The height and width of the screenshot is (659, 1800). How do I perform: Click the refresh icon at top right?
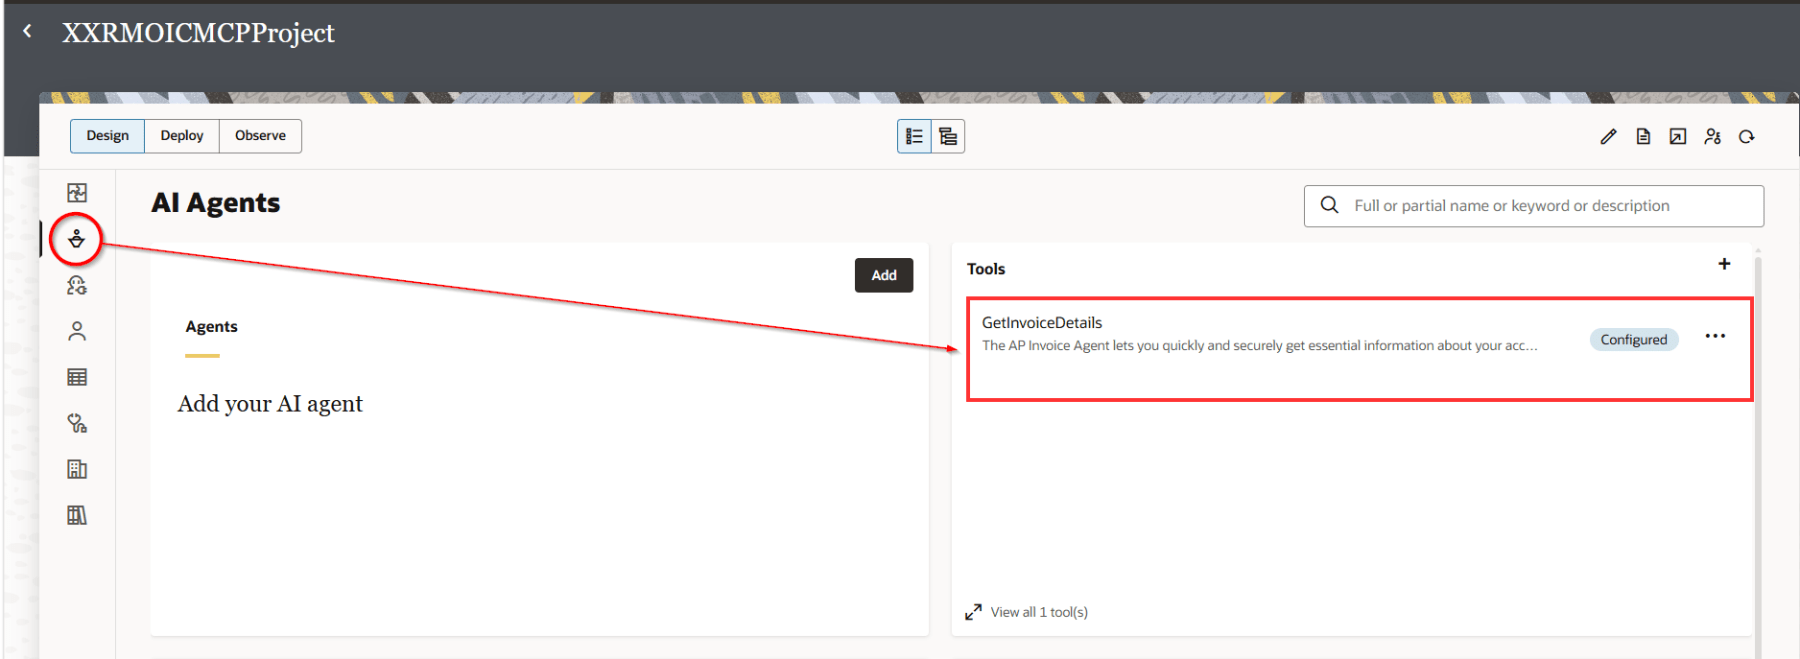1747,137
